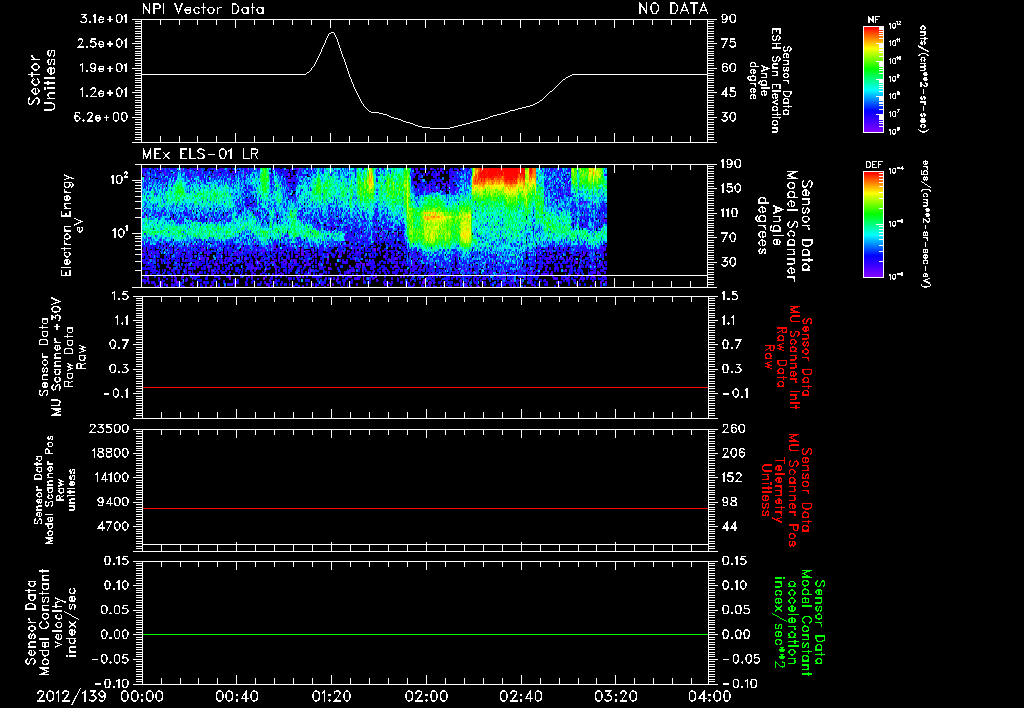
Task: Click the red line in scanner position panel
Action: [x=424, y=508]
